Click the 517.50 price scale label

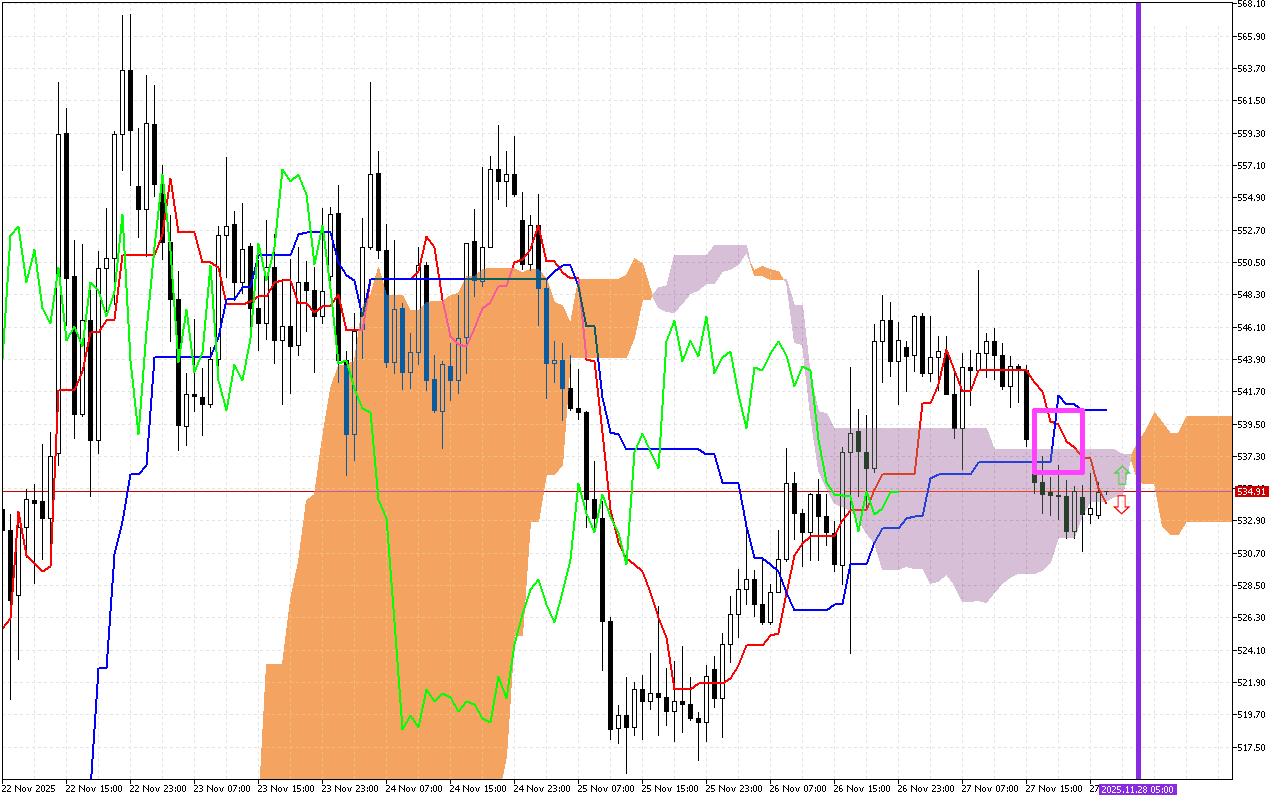point(1252,747)
